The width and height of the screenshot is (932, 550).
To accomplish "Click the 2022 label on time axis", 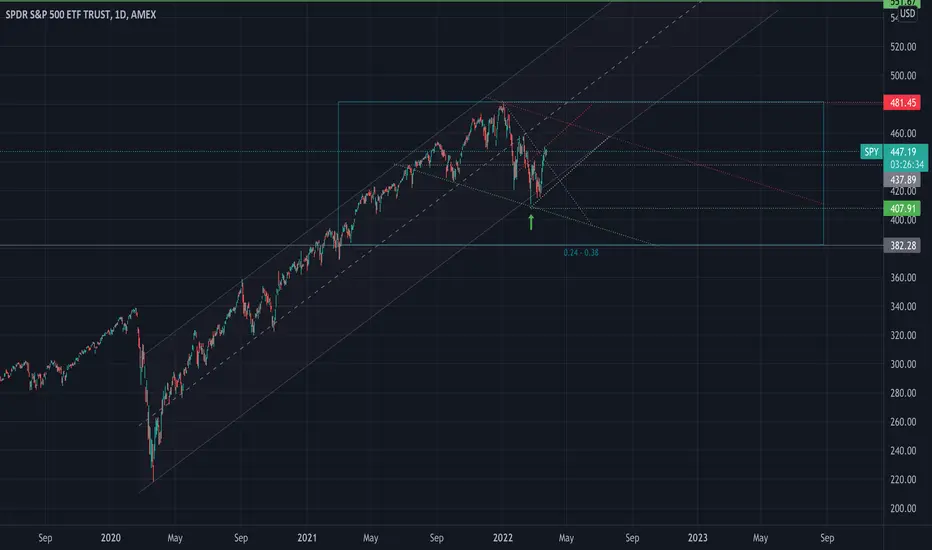I will [503, 538].
